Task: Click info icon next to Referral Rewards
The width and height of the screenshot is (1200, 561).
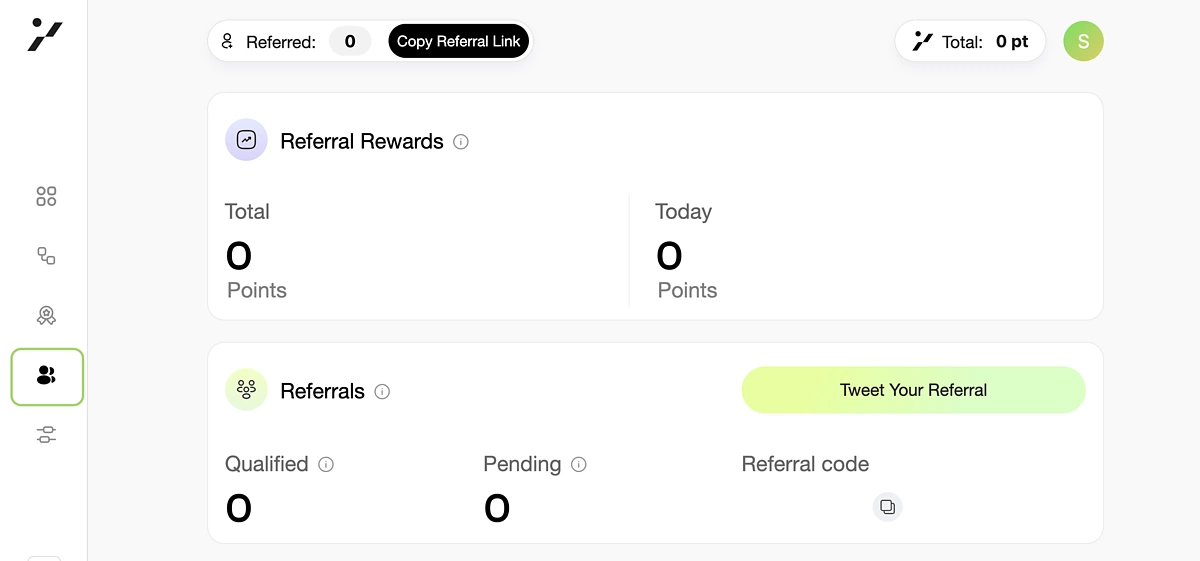Action: tap(461, 142)
